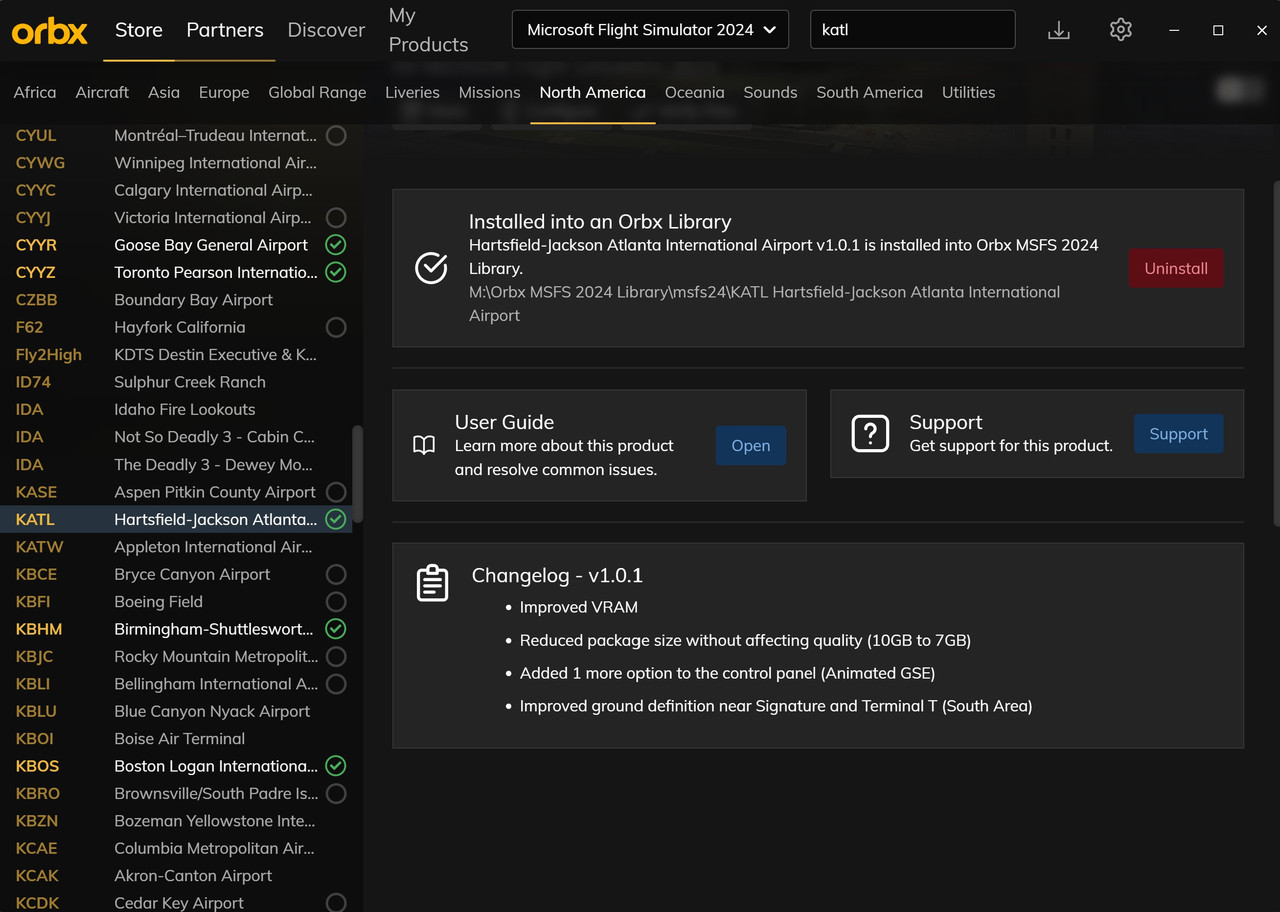Toggle the installed check for Hartsfield-Jackson Atlanta

(336, 519)
